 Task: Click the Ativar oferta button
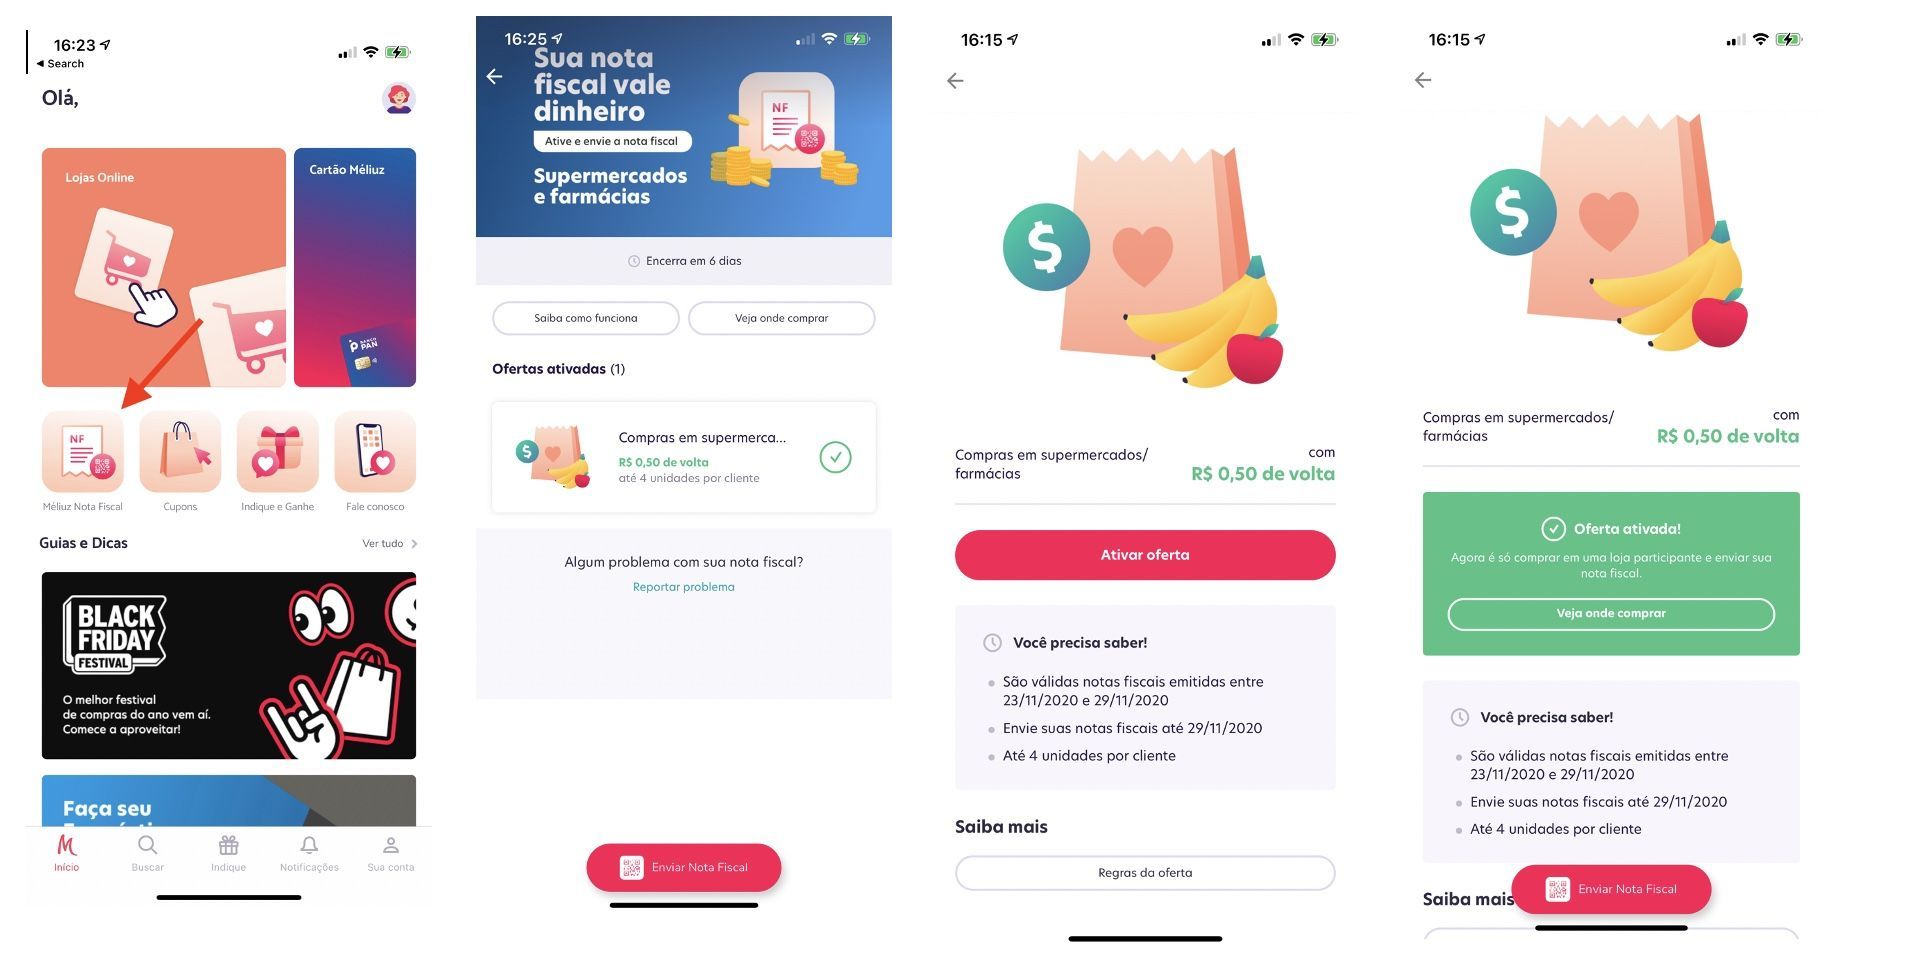click(1145, 555)
